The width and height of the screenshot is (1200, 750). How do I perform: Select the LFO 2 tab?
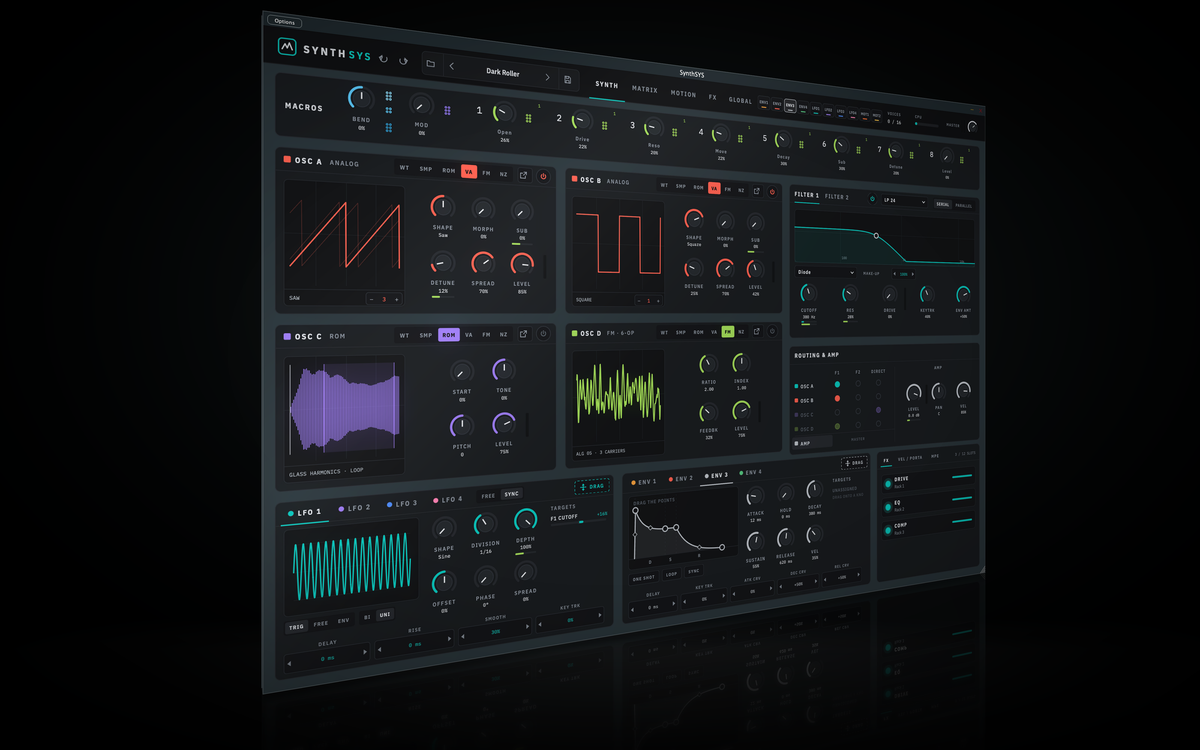point(355,508)
